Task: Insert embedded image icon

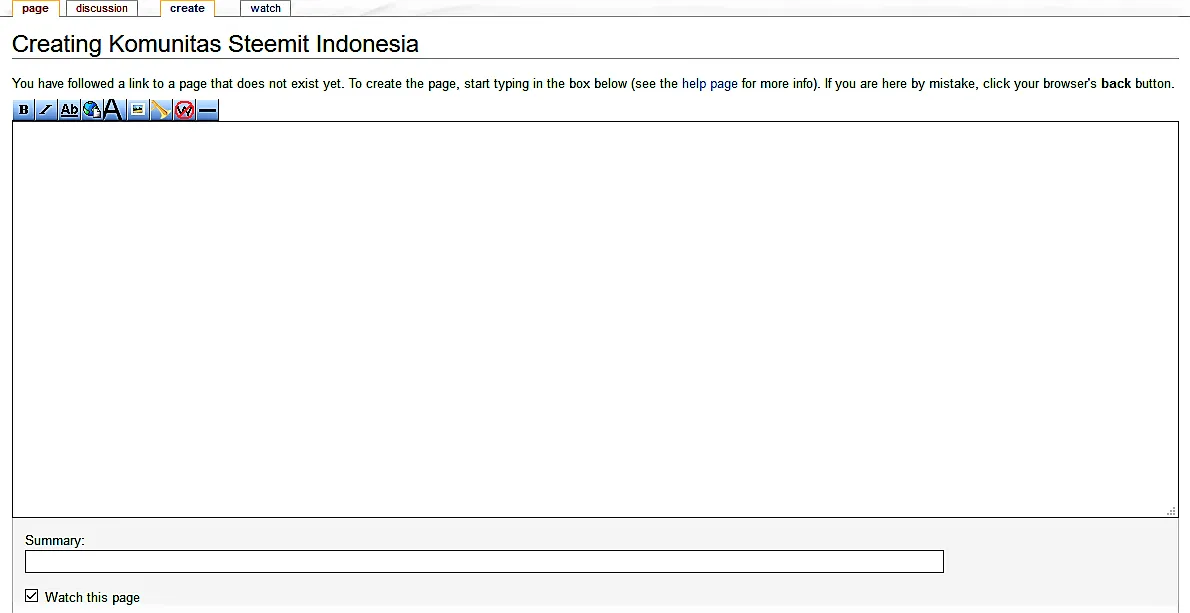Action: point(137,110)
